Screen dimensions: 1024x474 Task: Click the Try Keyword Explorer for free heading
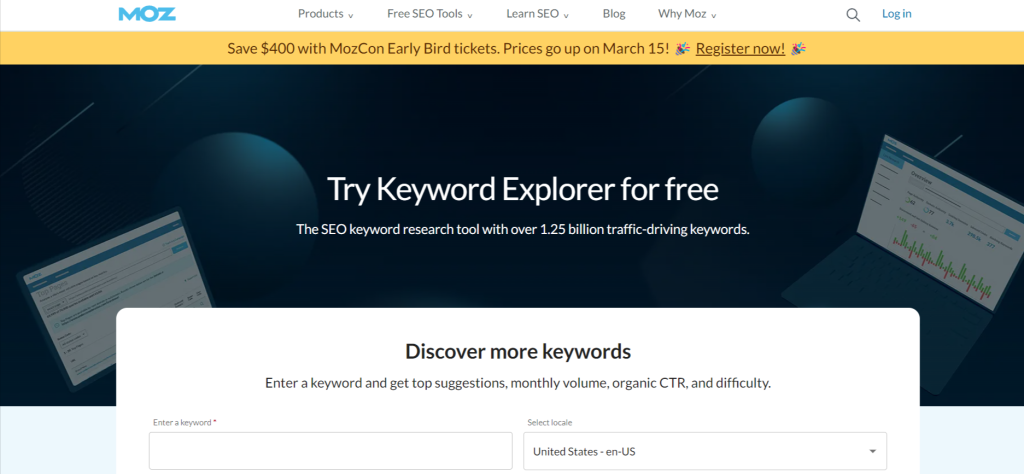point(522,189)
